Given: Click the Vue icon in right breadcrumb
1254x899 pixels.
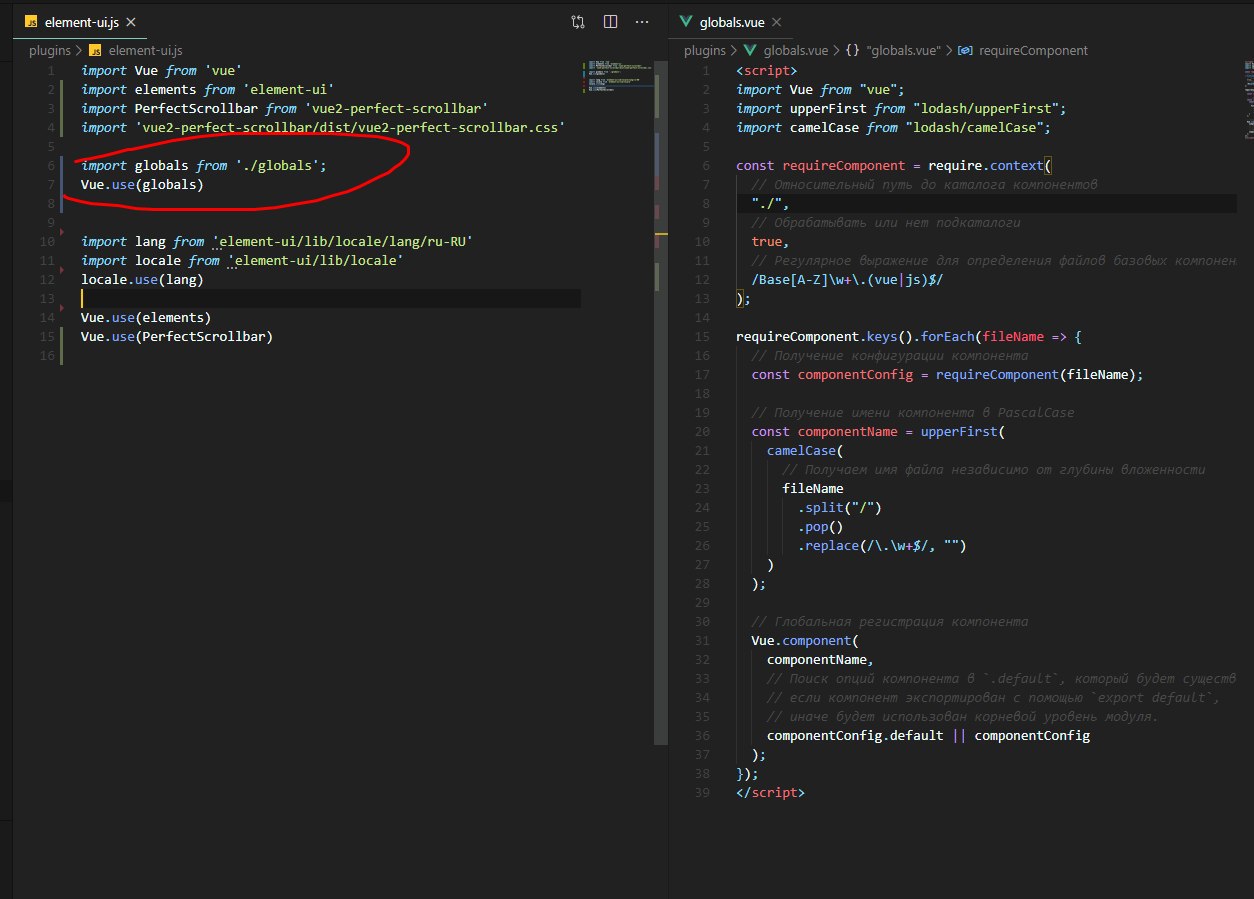Looking at the screenshot, I should 751,49.
